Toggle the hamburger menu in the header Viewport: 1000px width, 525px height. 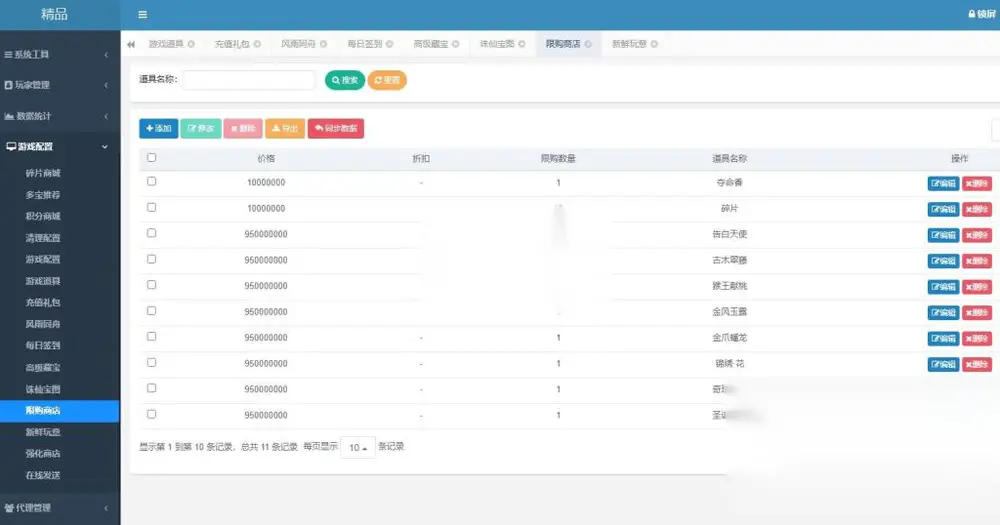[142, 15]
